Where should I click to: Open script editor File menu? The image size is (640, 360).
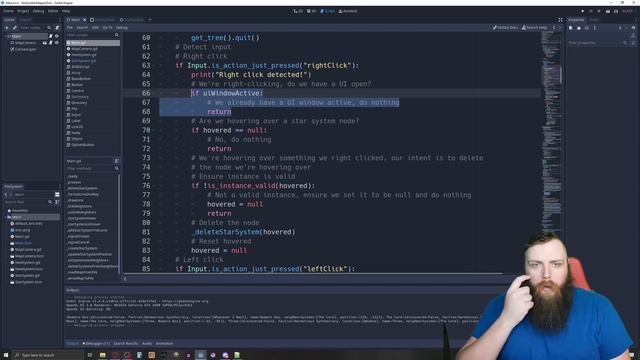70,28
